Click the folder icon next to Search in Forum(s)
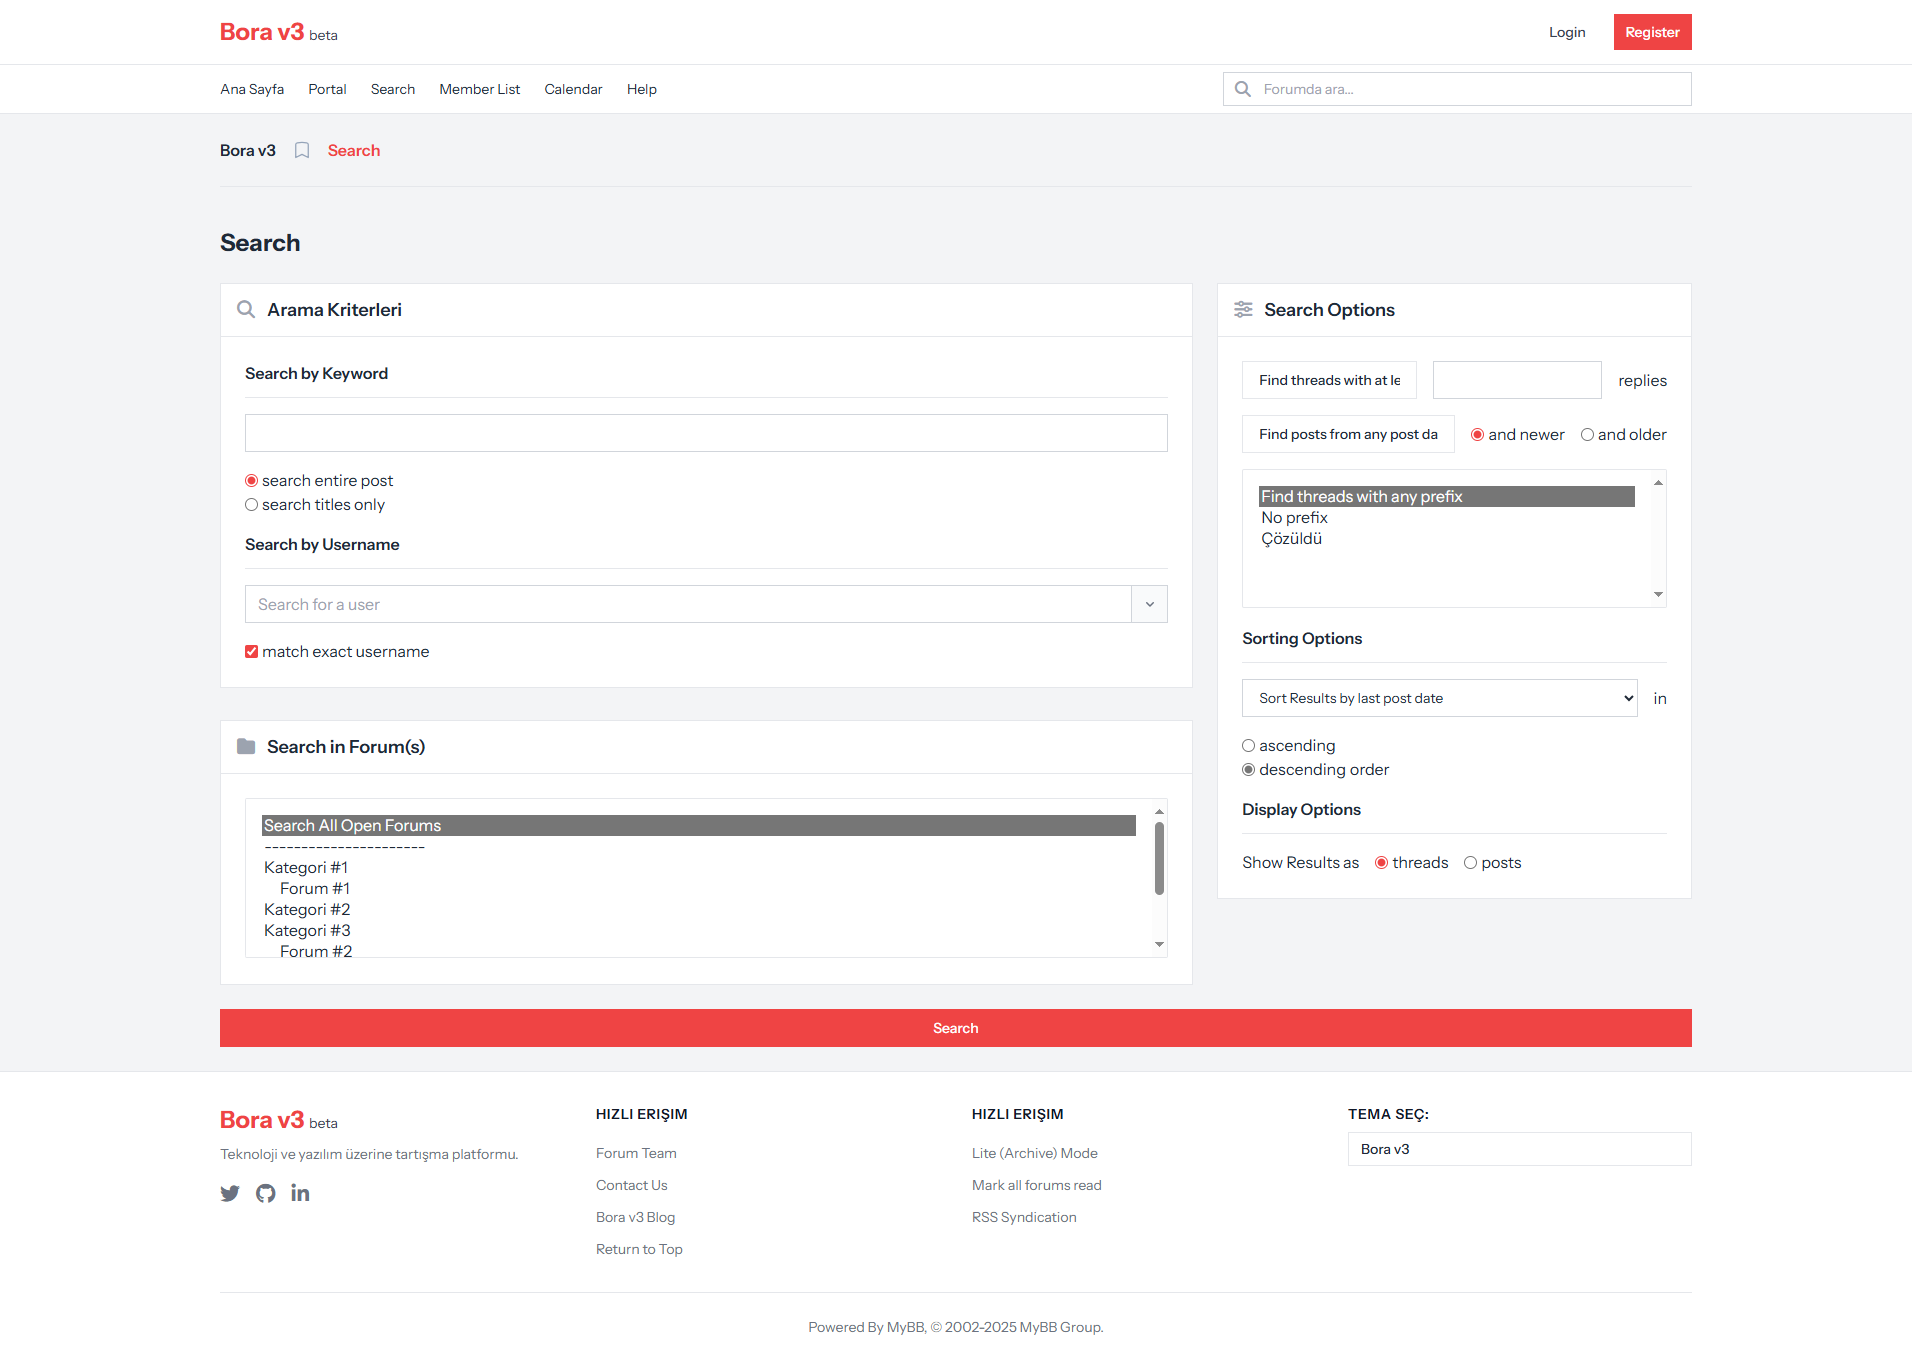The width and height of the screenshot is (1912, 1369). 246,747
